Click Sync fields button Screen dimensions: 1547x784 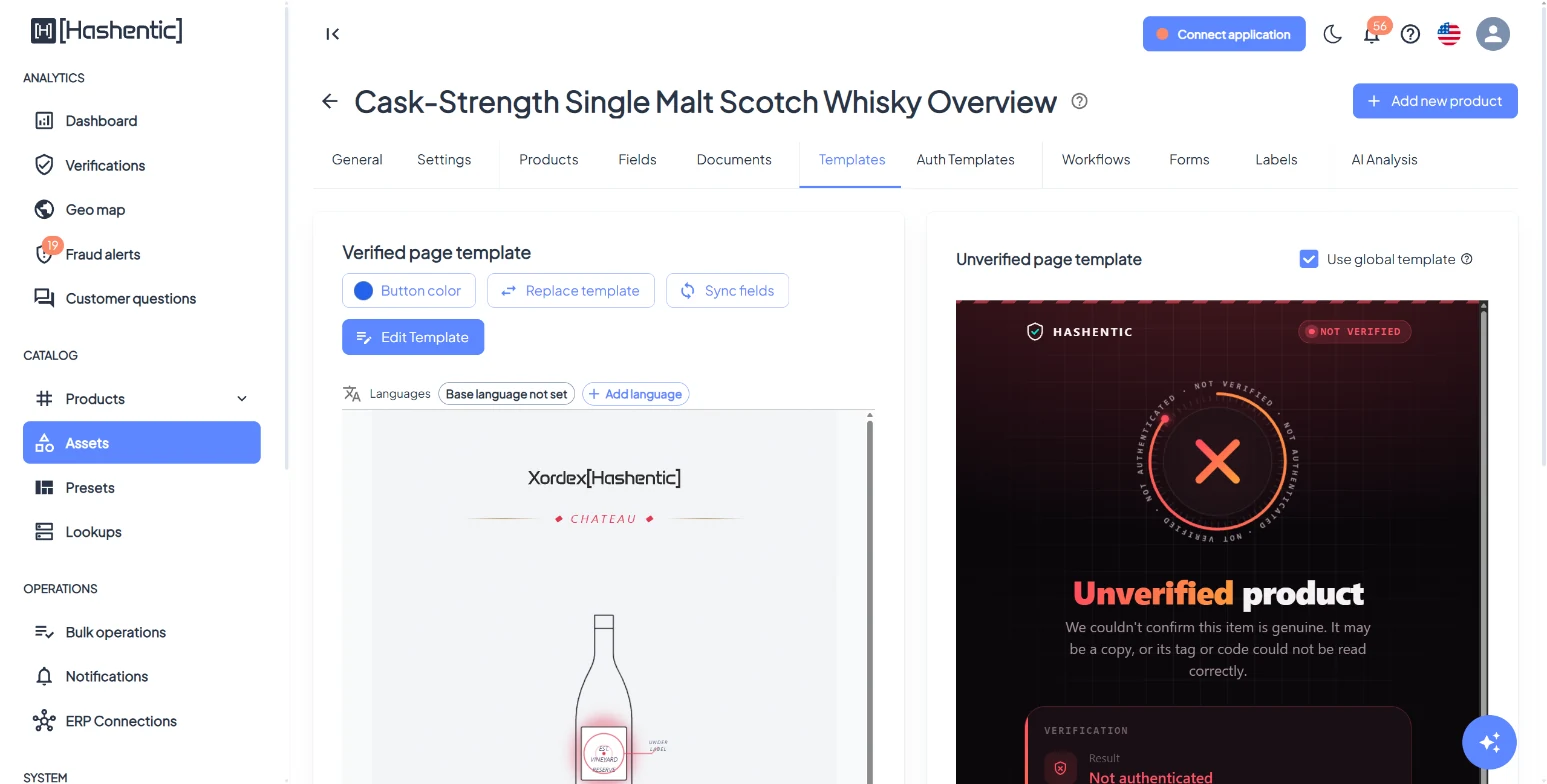tap(727, 291)
